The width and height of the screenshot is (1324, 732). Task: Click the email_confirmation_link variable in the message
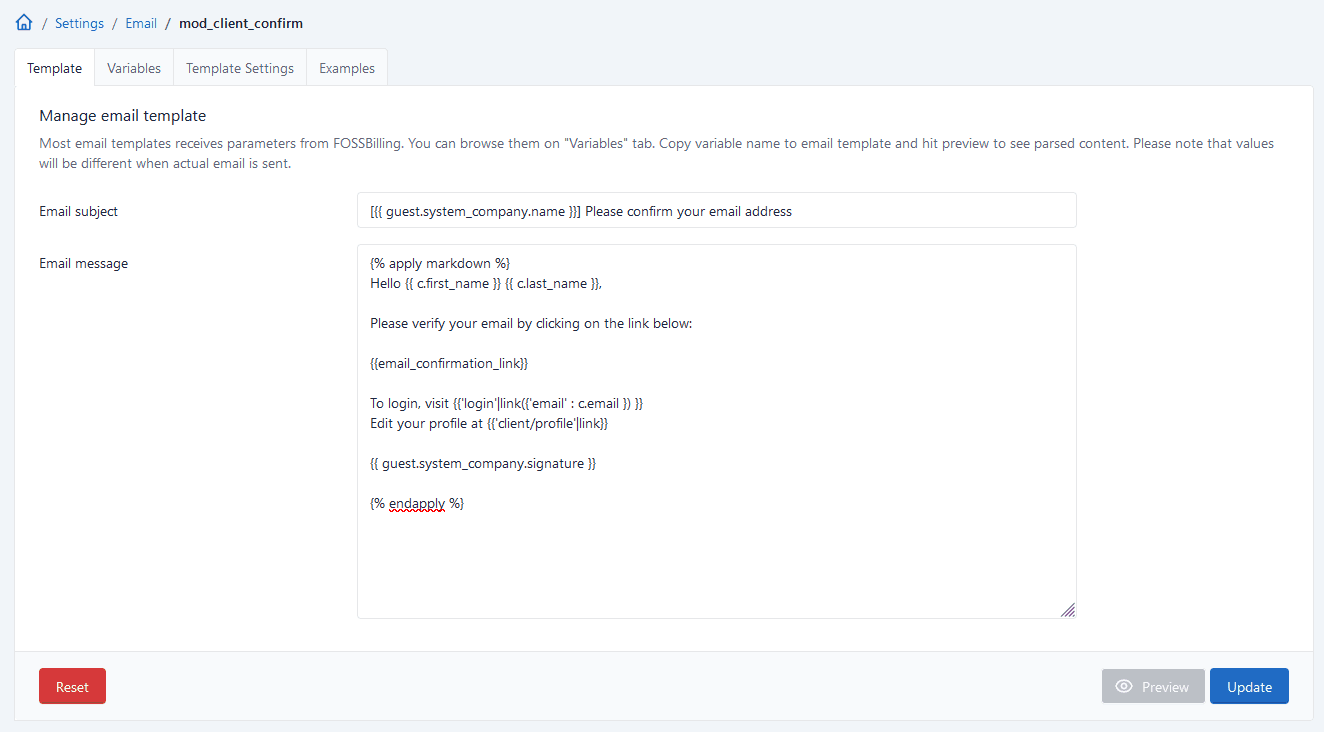point(448,362)
